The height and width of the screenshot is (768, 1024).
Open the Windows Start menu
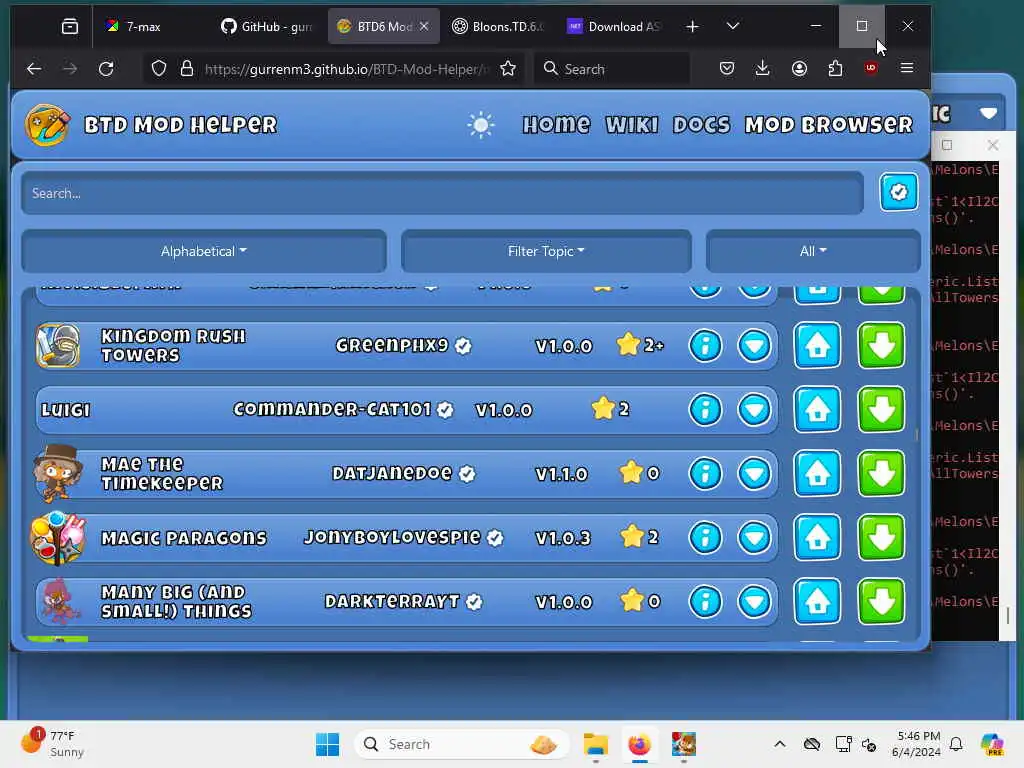tap(327, 744)
